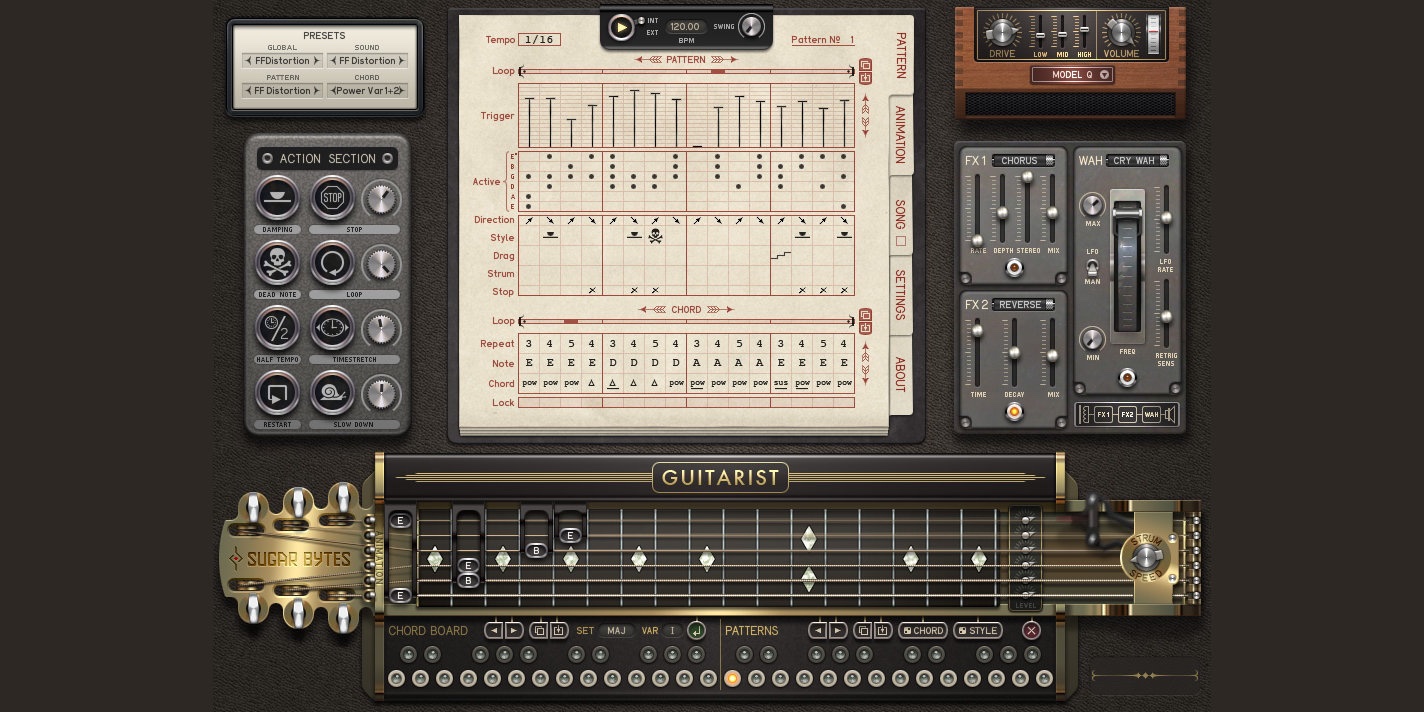Open the FX2 Reverse effect selector
Viewport: 1424px width, 712px height.
click(1024, 305)
